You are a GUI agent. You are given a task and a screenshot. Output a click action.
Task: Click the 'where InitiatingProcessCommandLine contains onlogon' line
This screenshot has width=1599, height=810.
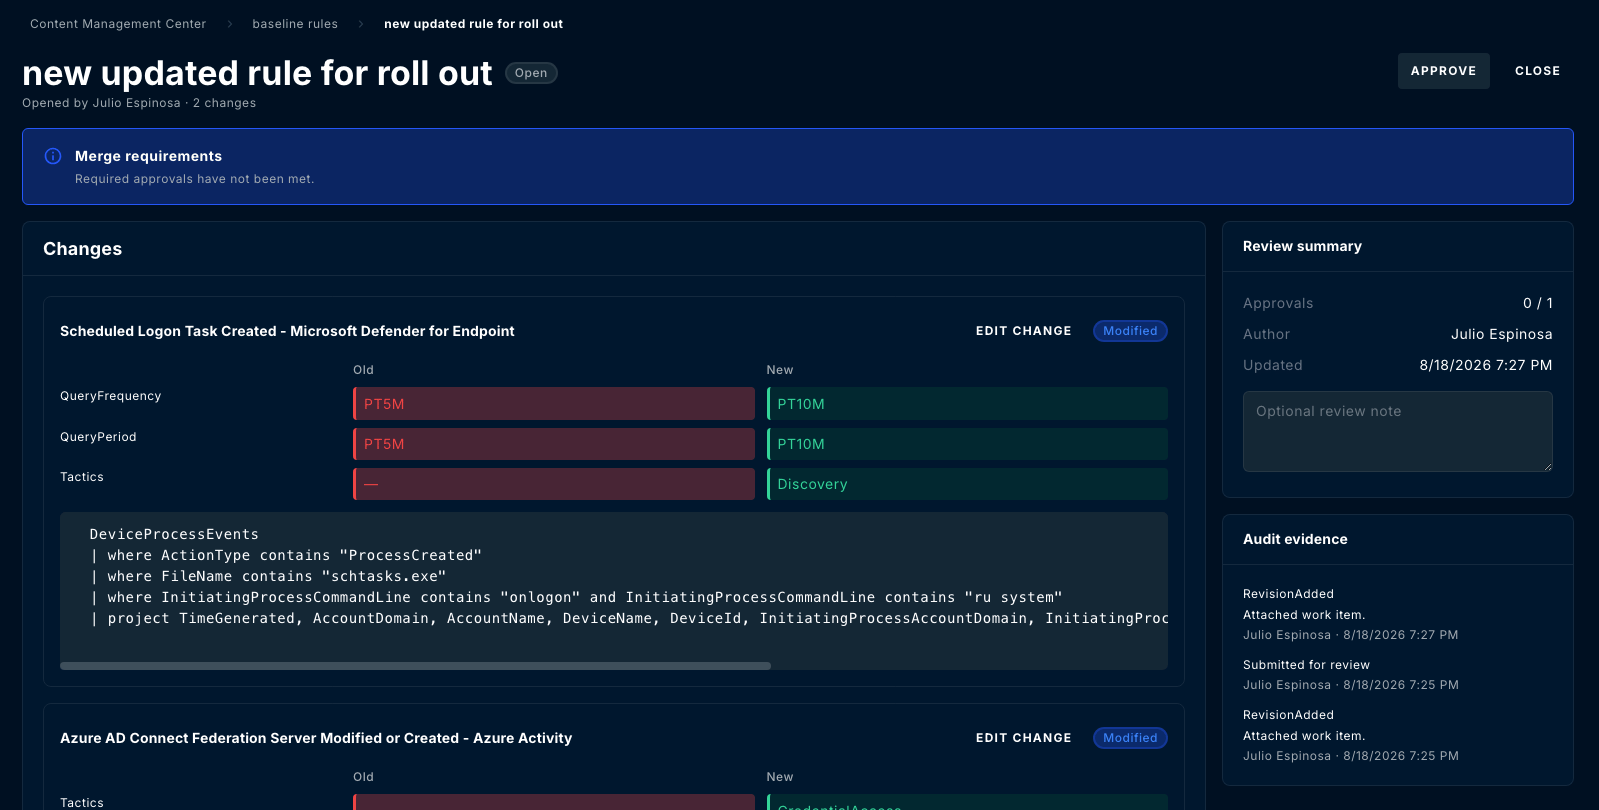tap(576, 597)
